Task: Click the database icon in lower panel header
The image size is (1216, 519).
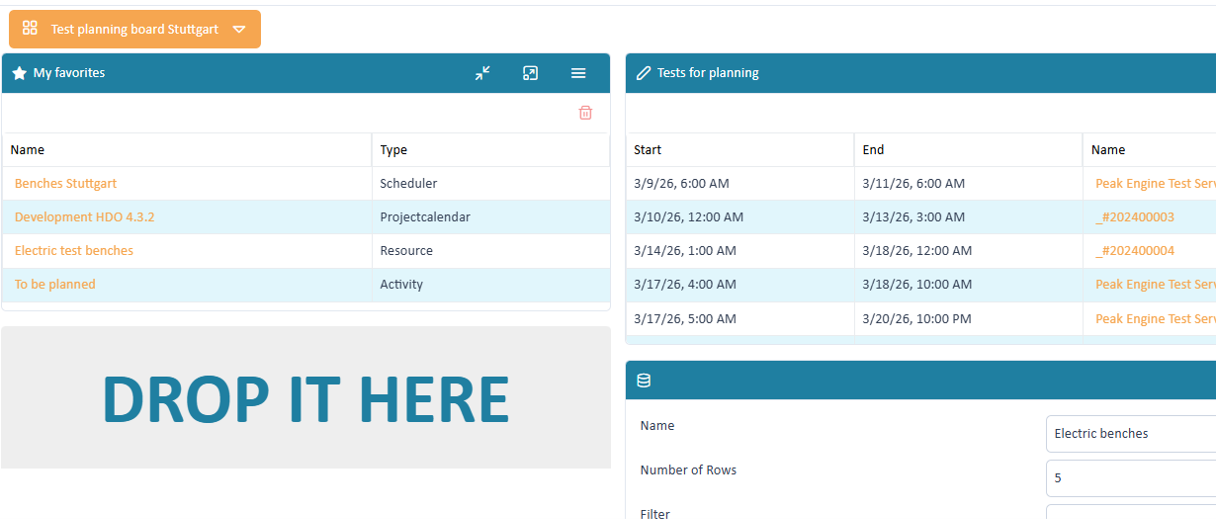Action: [644, 380]
